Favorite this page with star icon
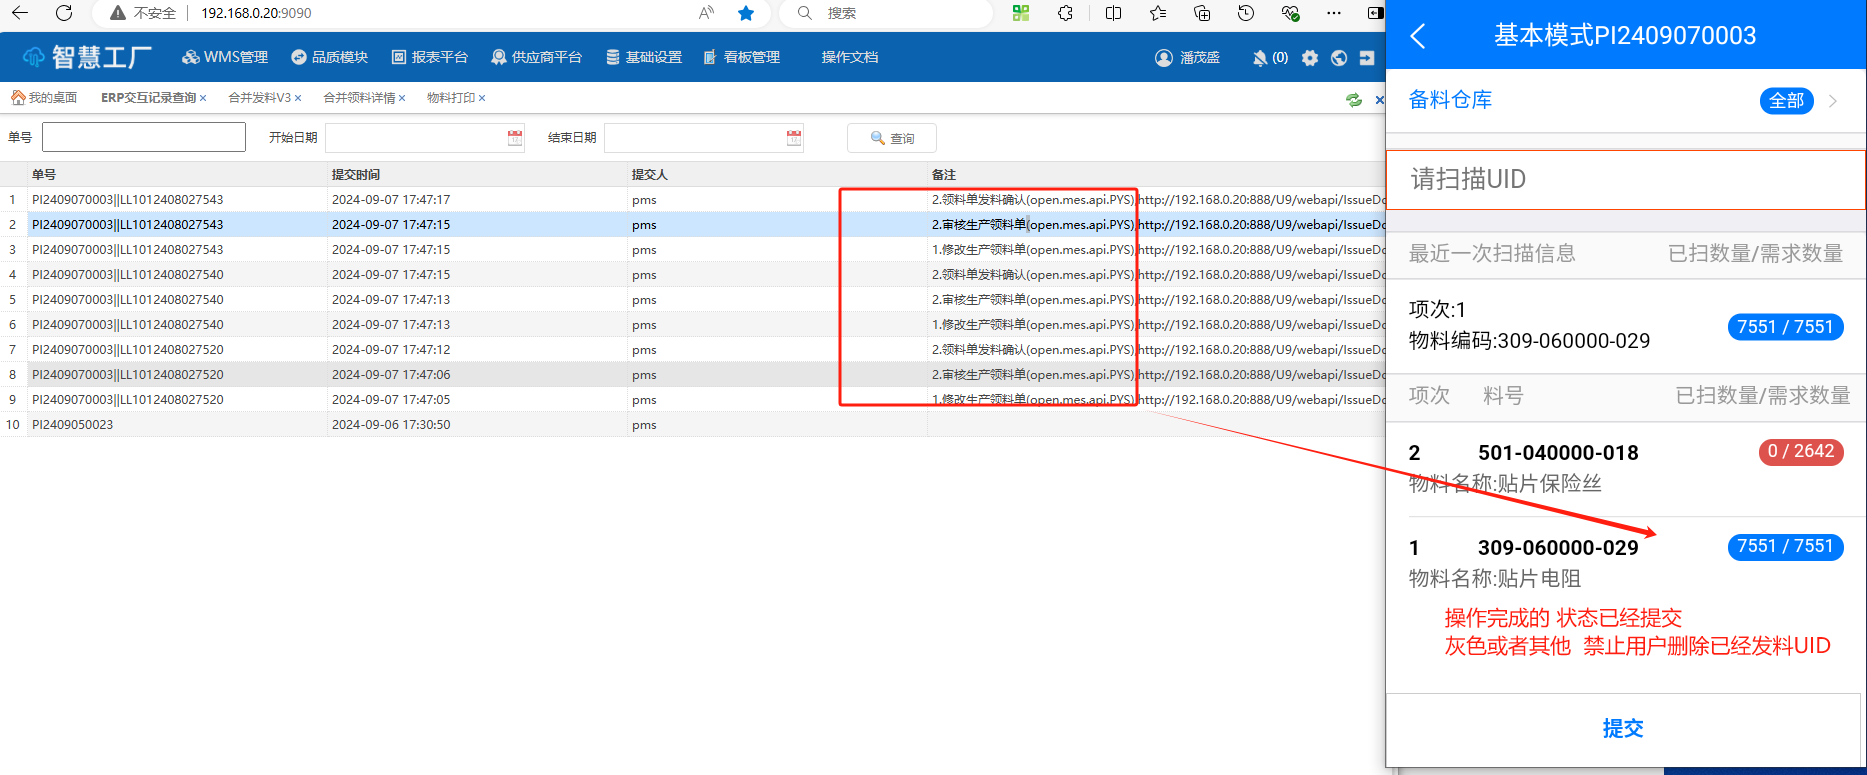Screen dimensions: 1867x775 (x=746, y=13)
